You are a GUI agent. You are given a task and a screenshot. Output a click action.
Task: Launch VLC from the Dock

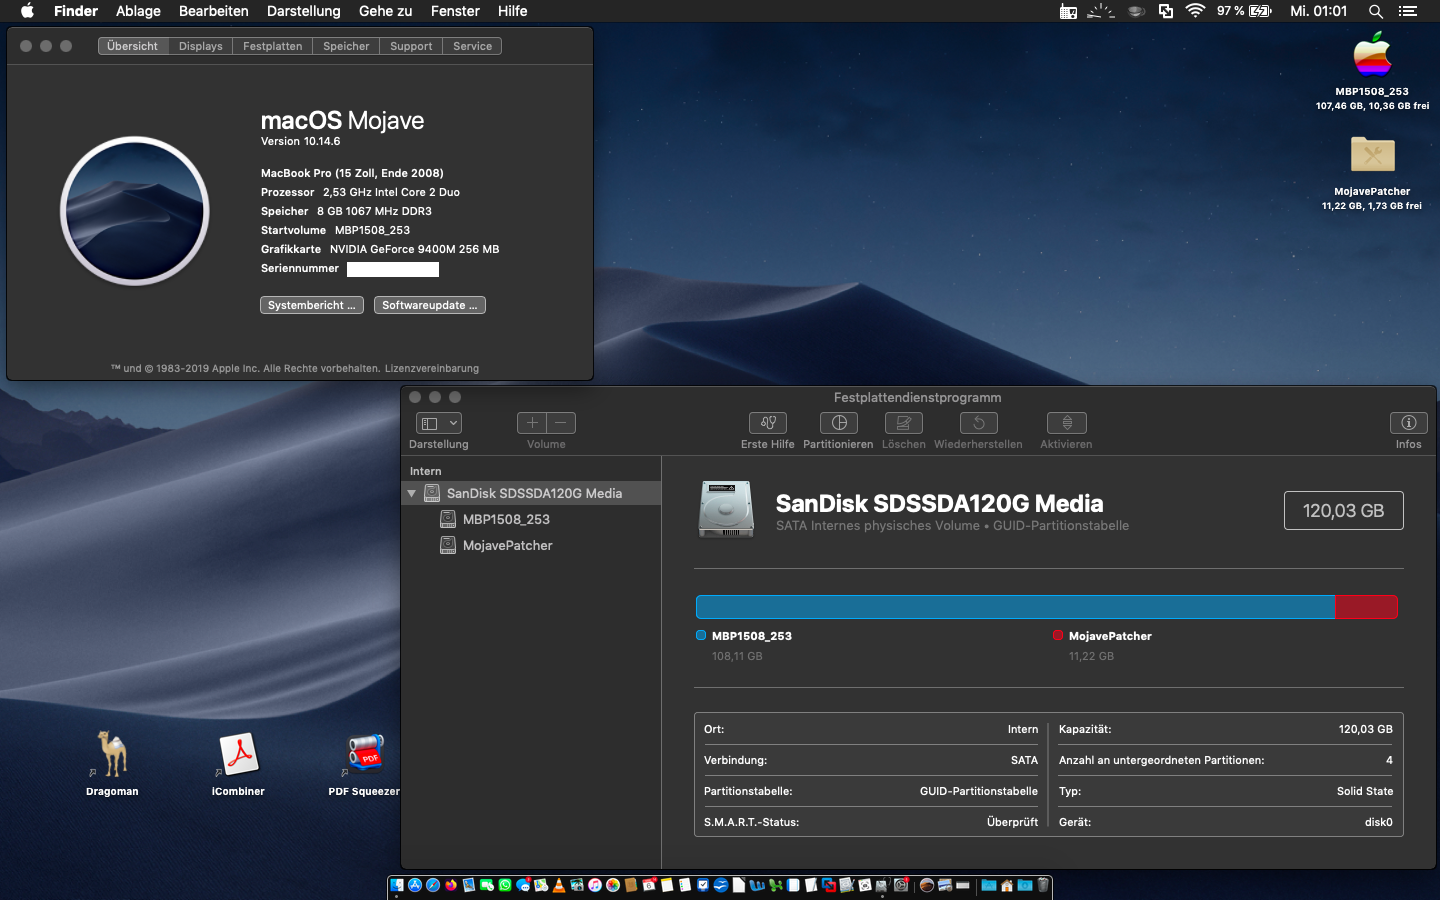(559, 885)
